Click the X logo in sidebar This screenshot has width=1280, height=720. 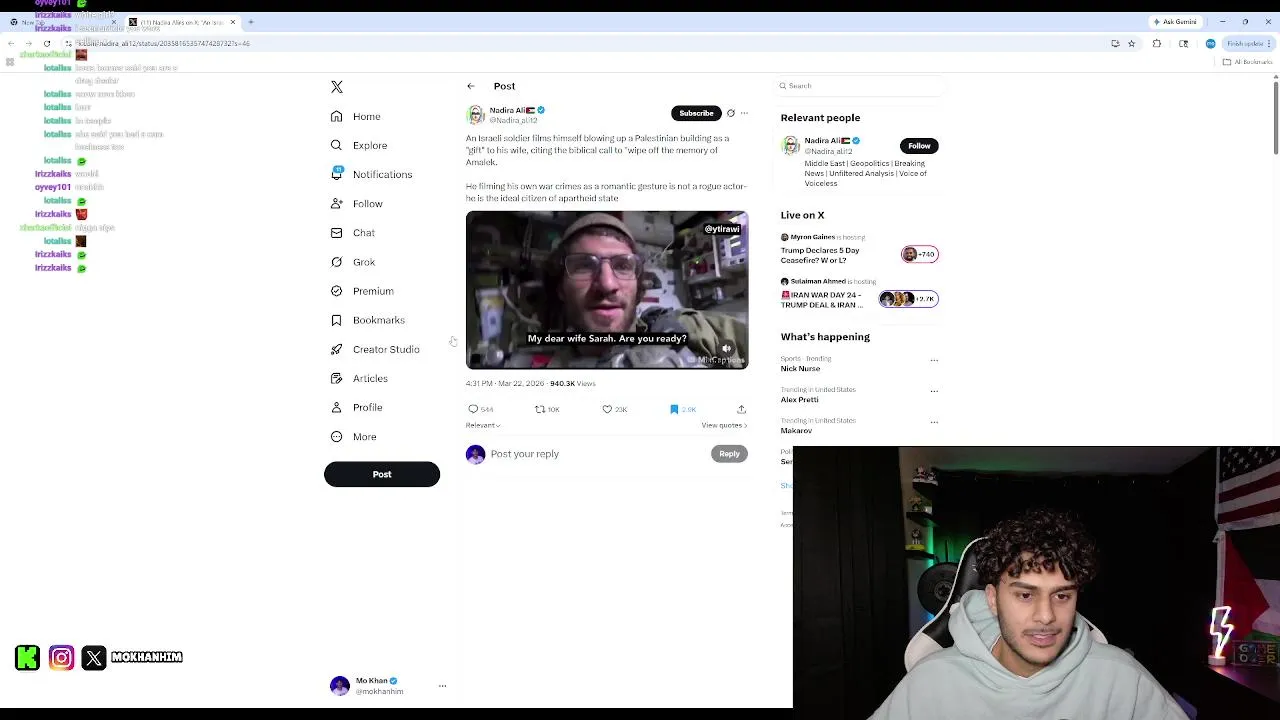(337, 87)
